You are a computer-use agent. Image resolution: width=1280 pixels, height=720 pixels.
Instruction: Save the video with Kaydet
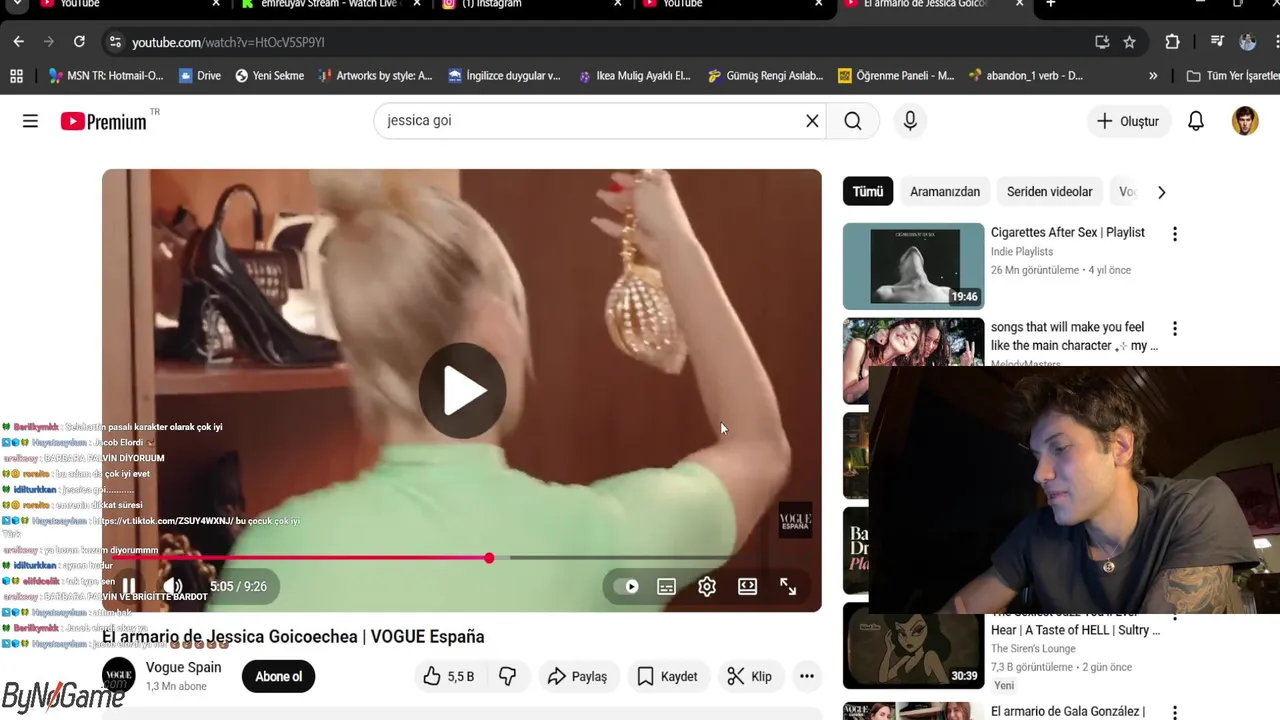click(667, 677)
